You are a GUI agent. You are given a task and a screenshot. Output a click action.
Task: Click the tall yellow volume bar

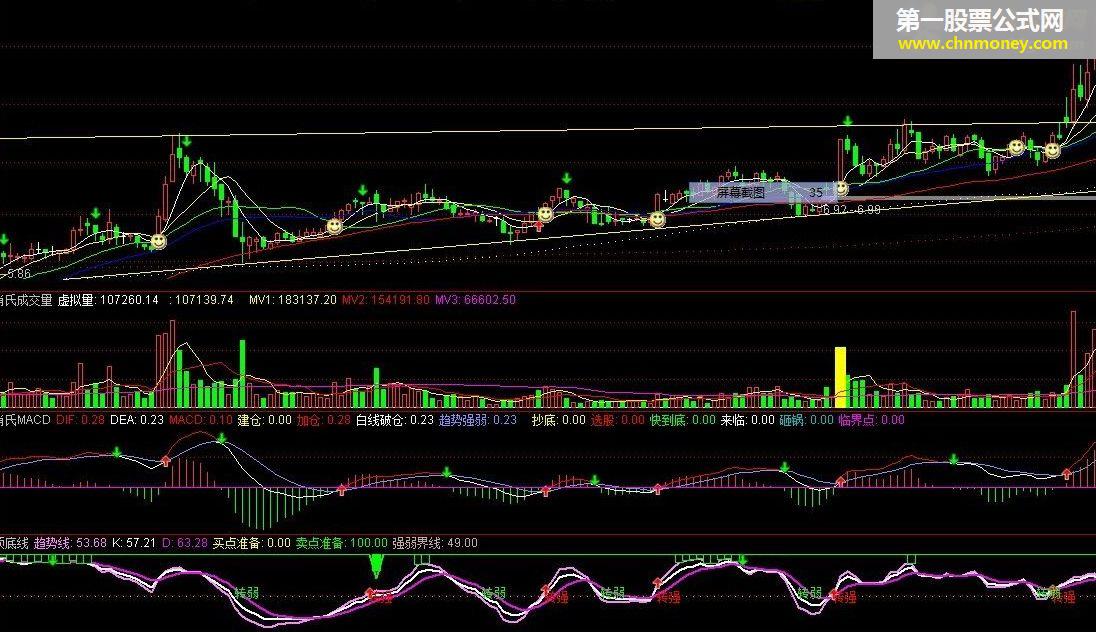tap(840, 377)
